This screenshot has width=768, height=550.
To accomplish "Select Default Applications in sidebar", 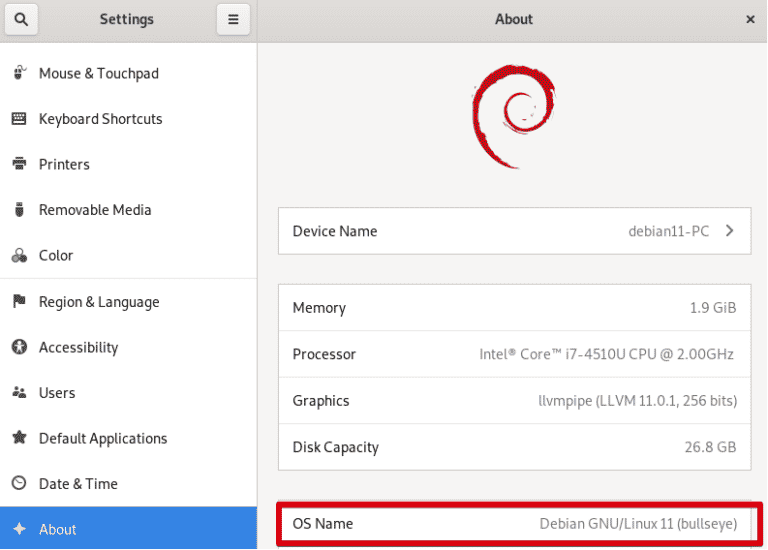I will click(128, 438).
